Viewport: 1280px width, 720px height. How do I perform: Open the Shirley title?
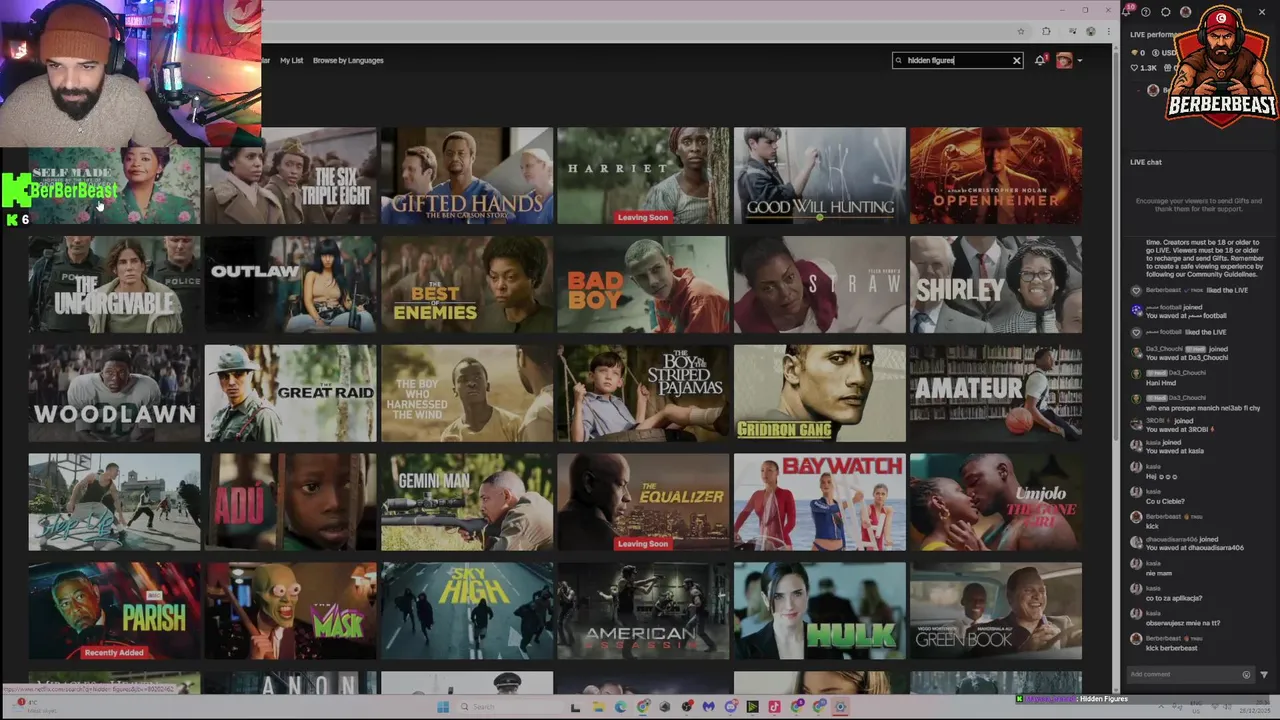tap(996, 285)
